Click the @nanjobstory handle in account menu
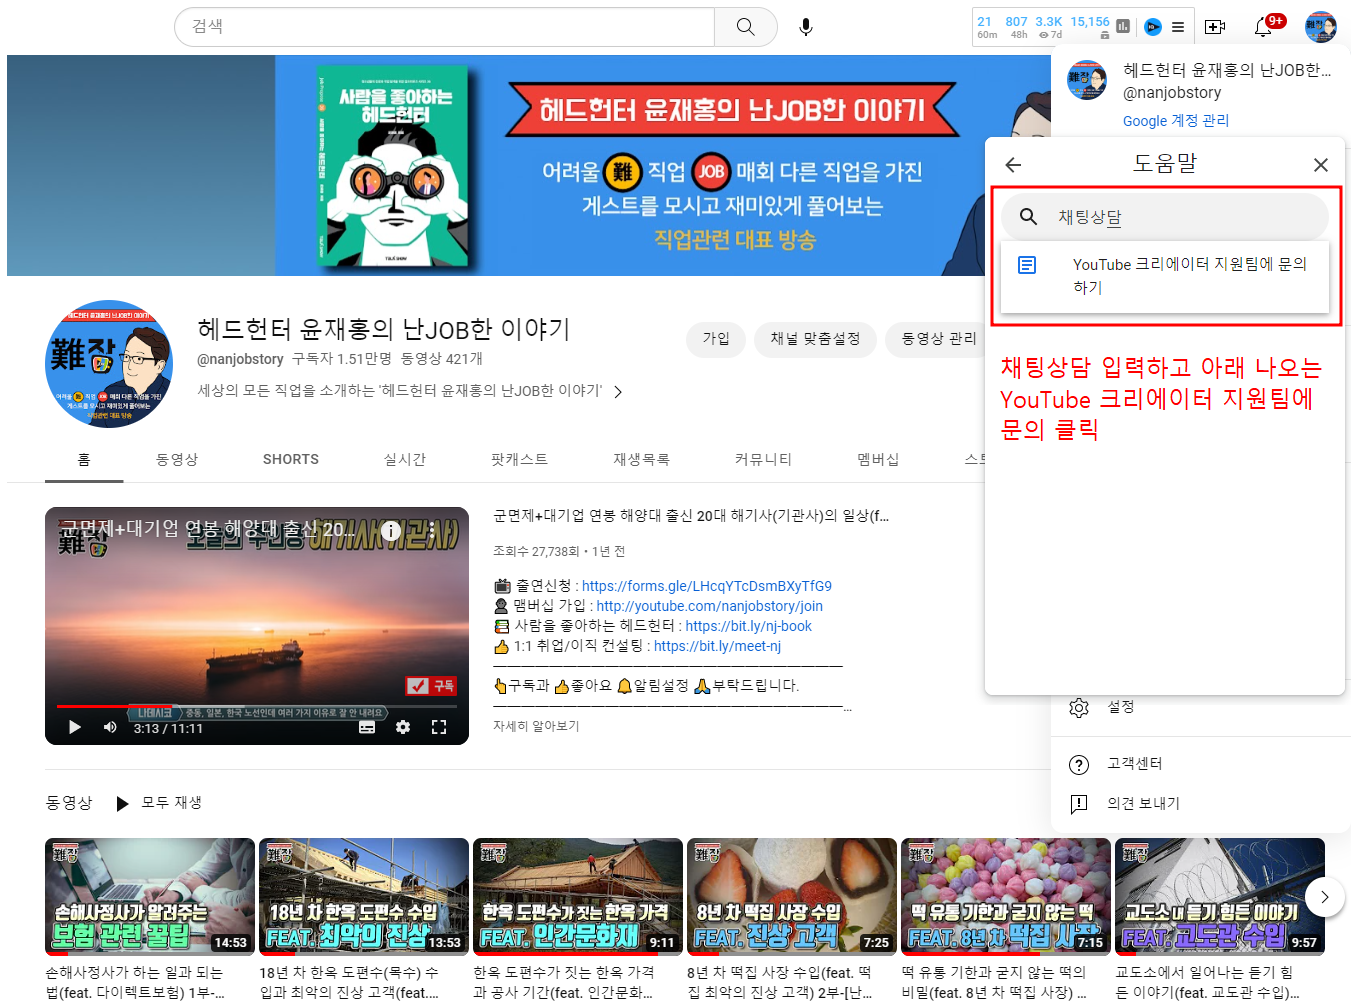The width and height of the screenshot is (1351, 1008). click(1172, 93)
